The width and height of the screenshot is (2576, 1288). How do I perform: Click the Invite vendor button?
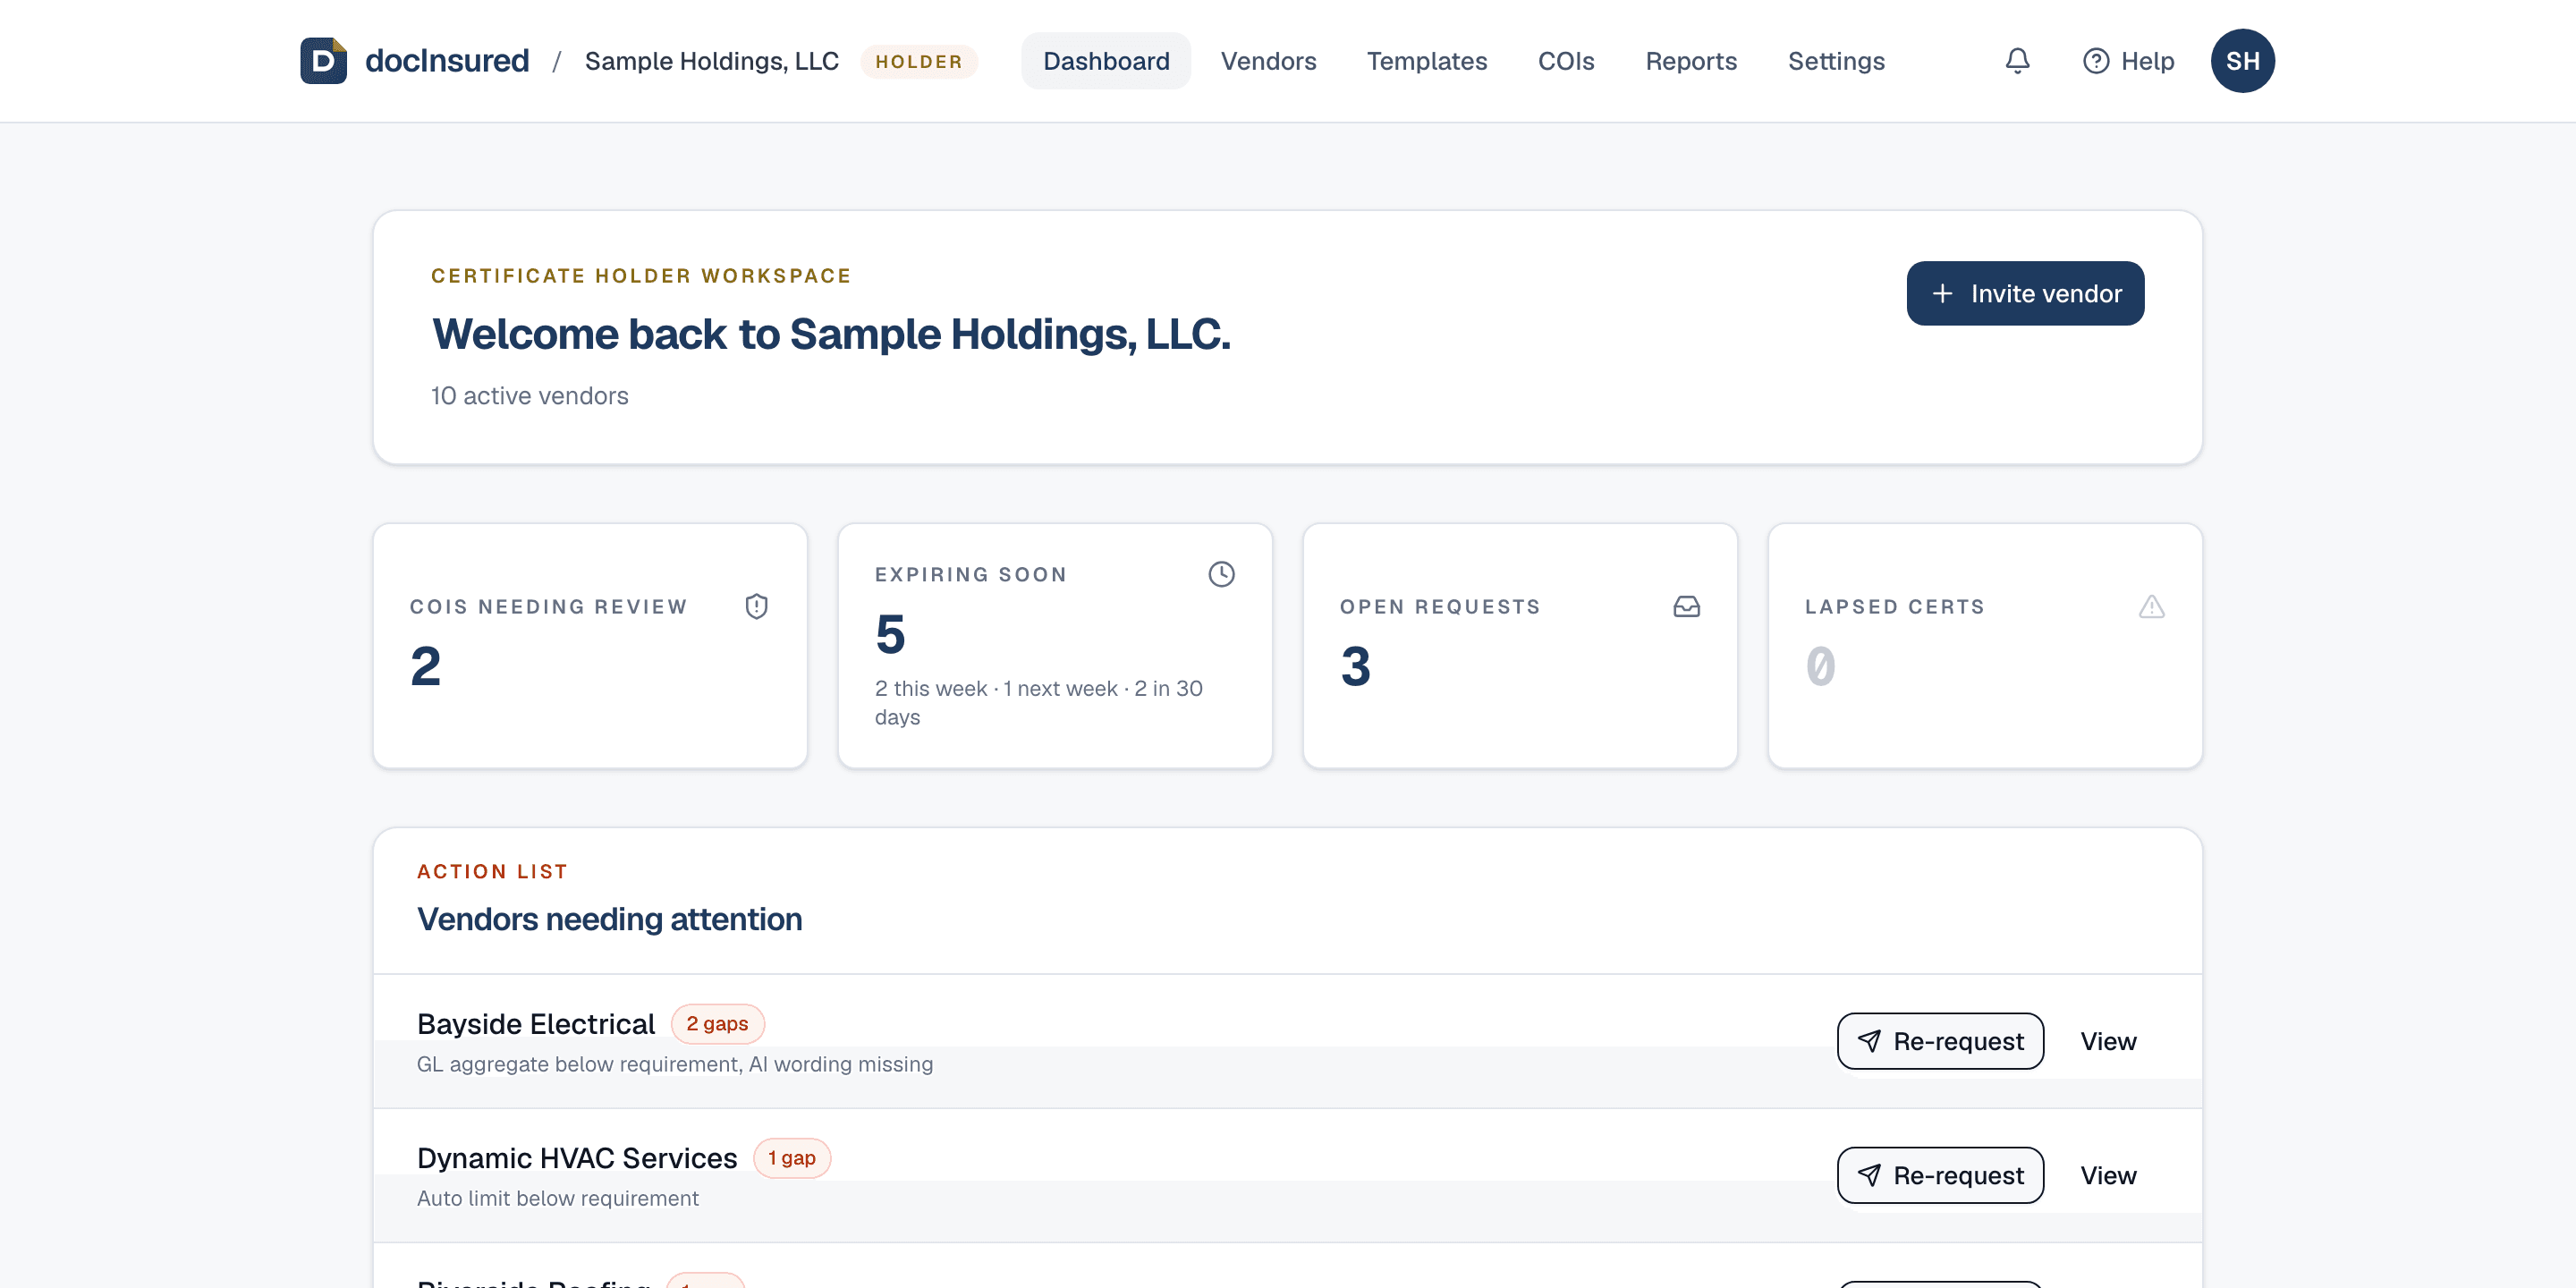pyautogui.click(x=2024, y=293)
